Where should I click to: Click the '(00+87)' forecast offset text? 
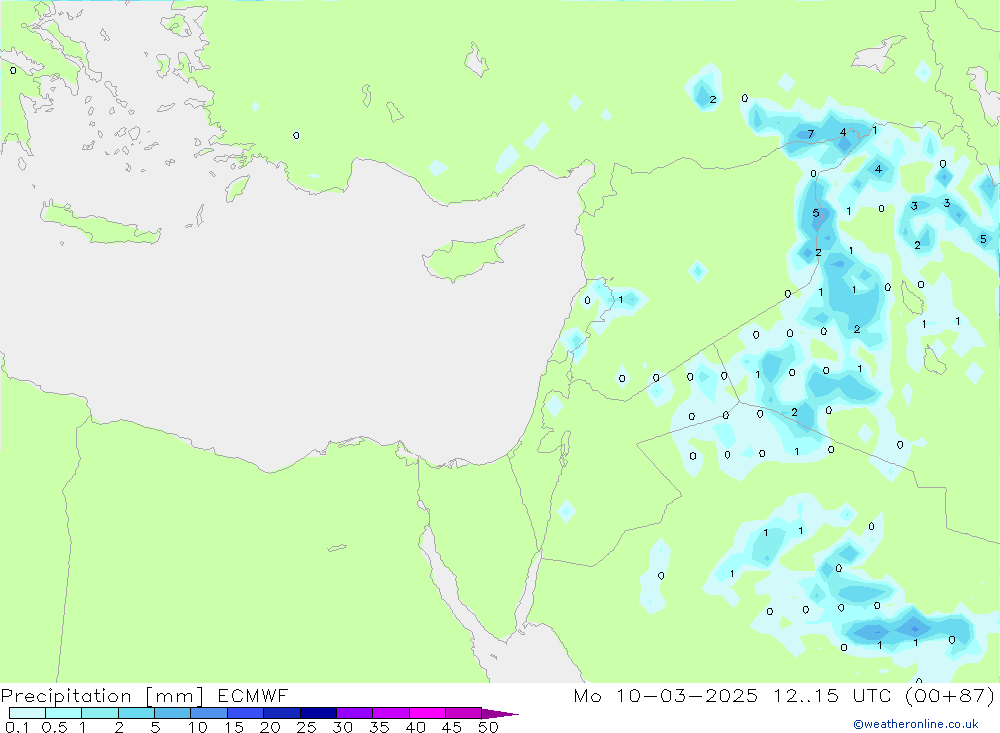[x=950, y=696]
